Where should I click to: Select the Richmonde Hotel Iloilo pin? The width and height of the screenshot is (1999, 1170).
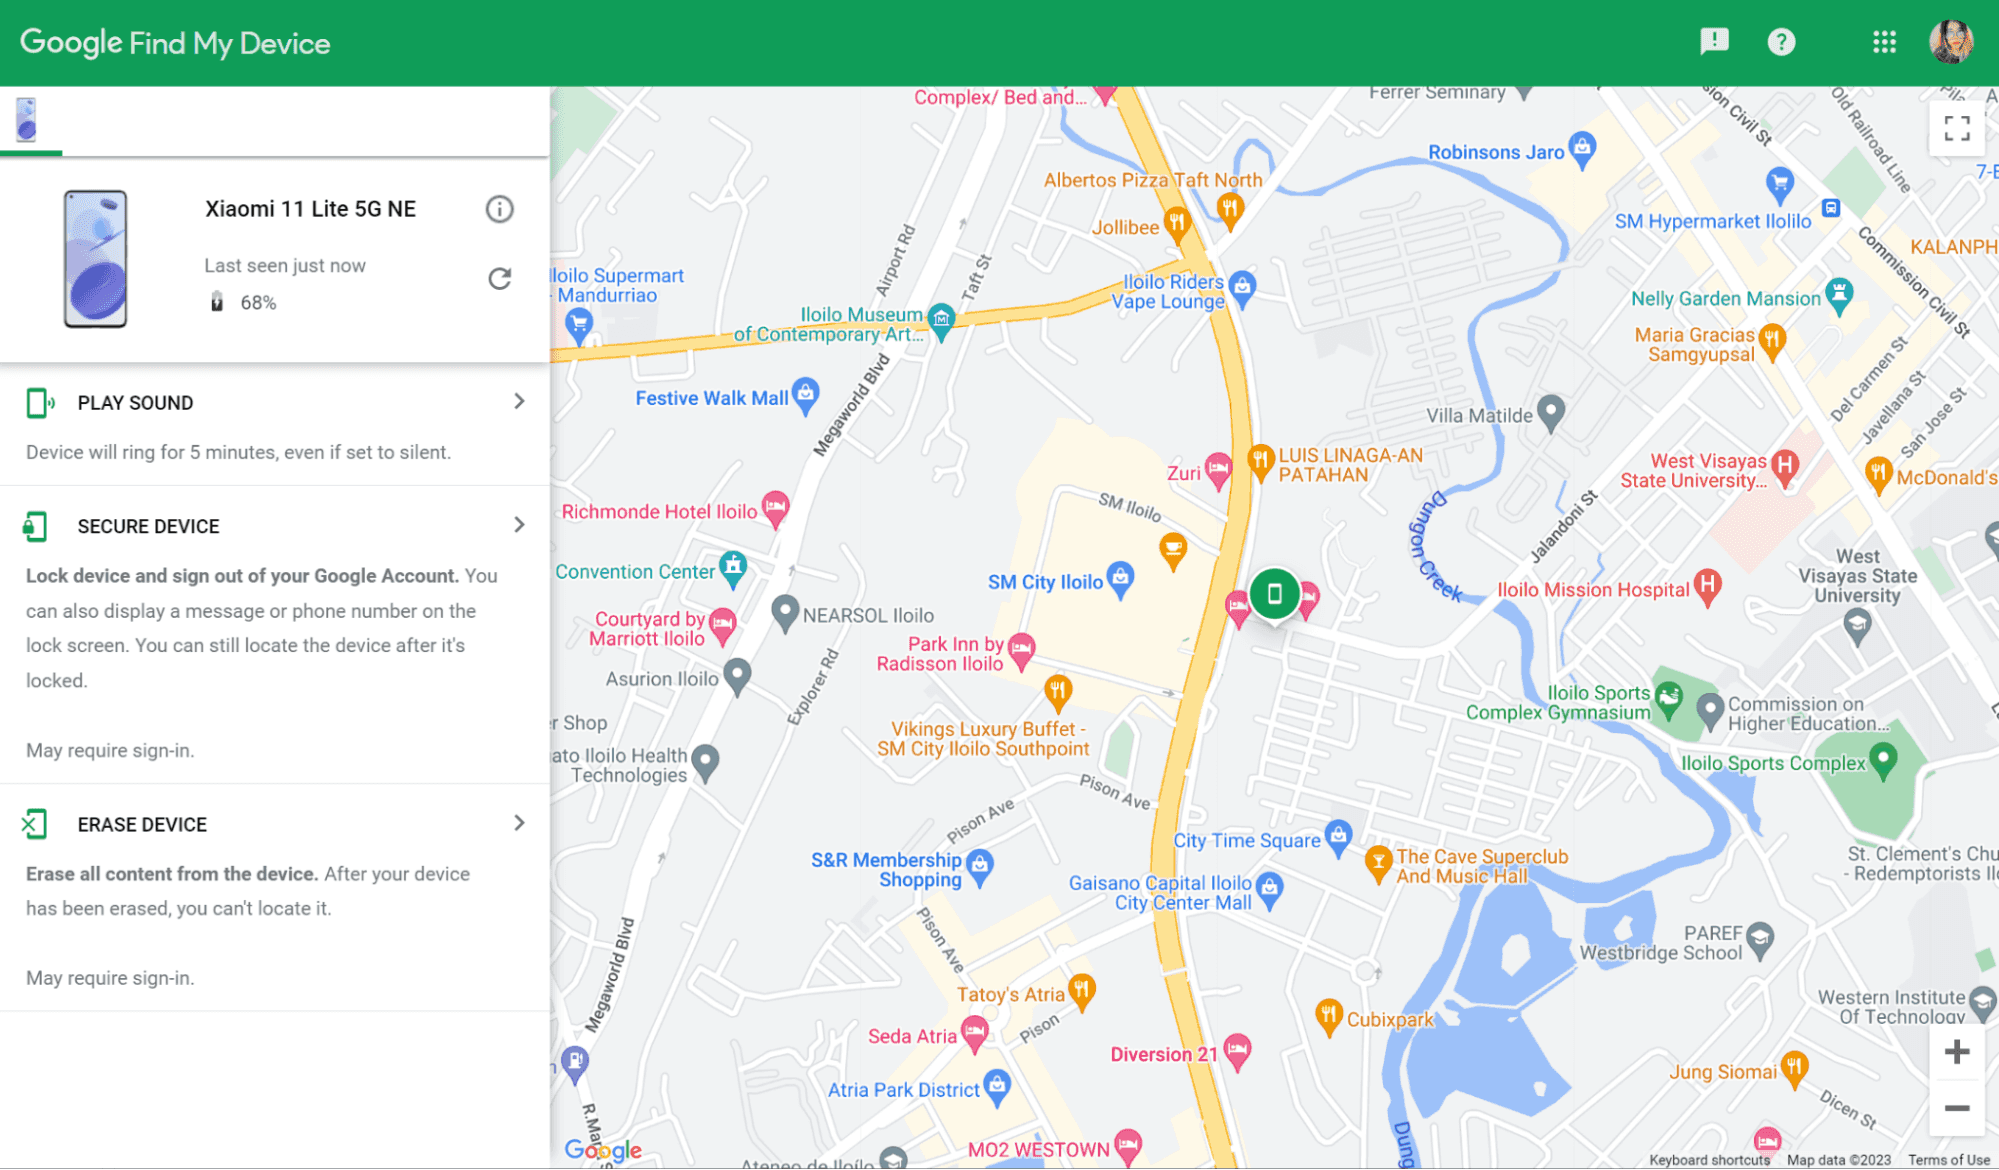click(775, 509)
